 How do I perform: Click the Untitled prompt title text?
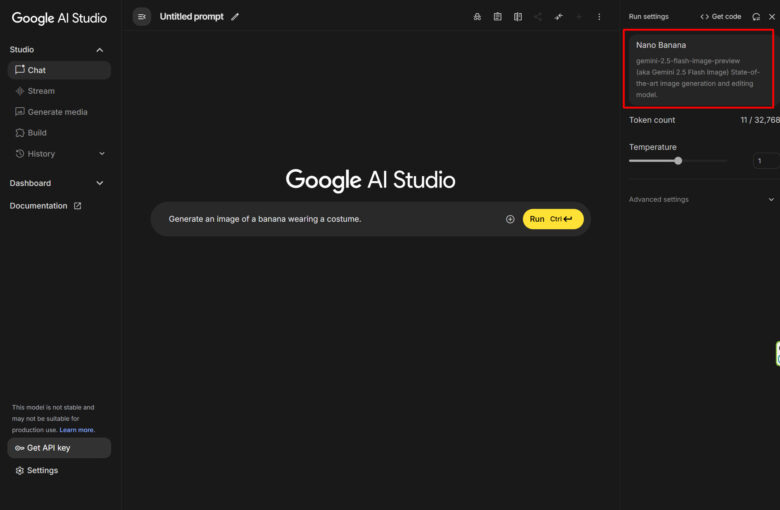tap(192, 17)
